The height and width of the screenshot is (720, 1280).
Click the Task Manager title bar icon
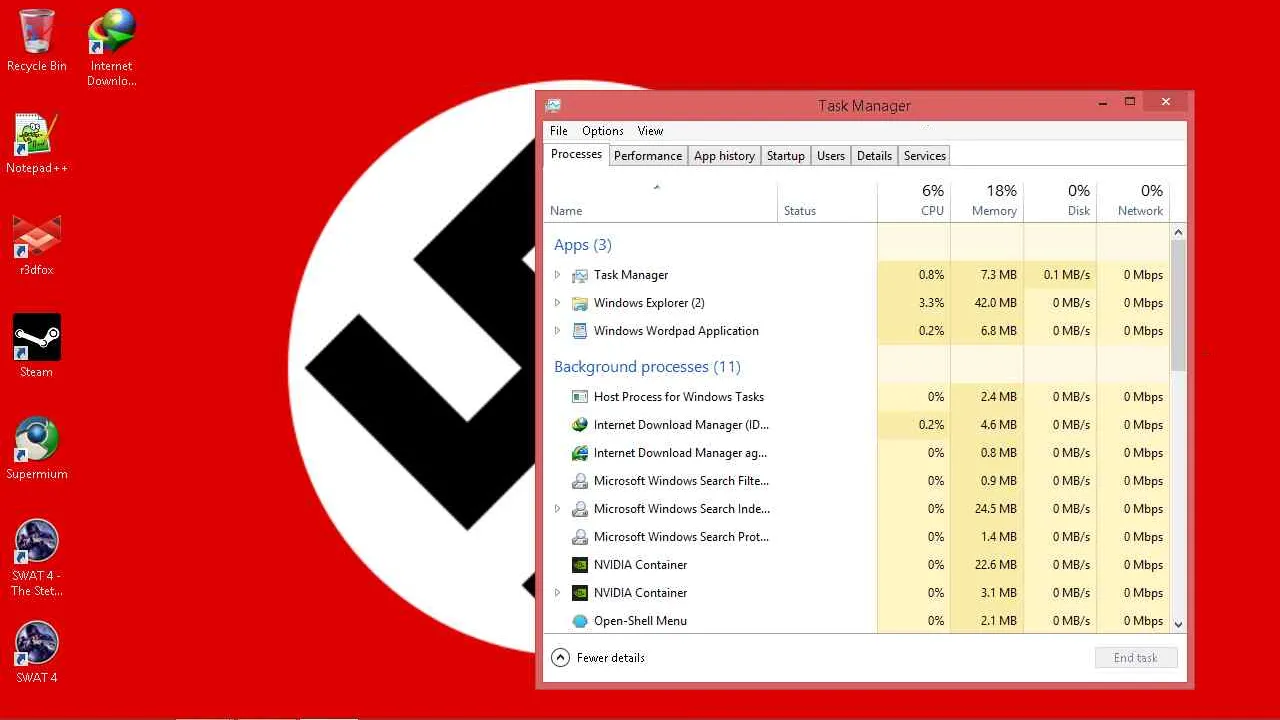553,105
